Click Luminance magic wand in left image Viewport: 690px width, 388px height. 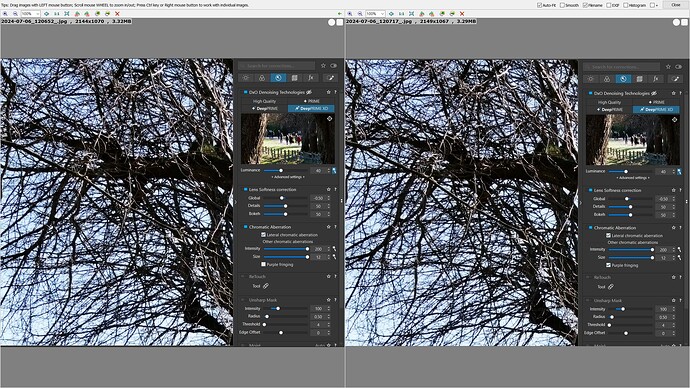(x=334, y=171)
